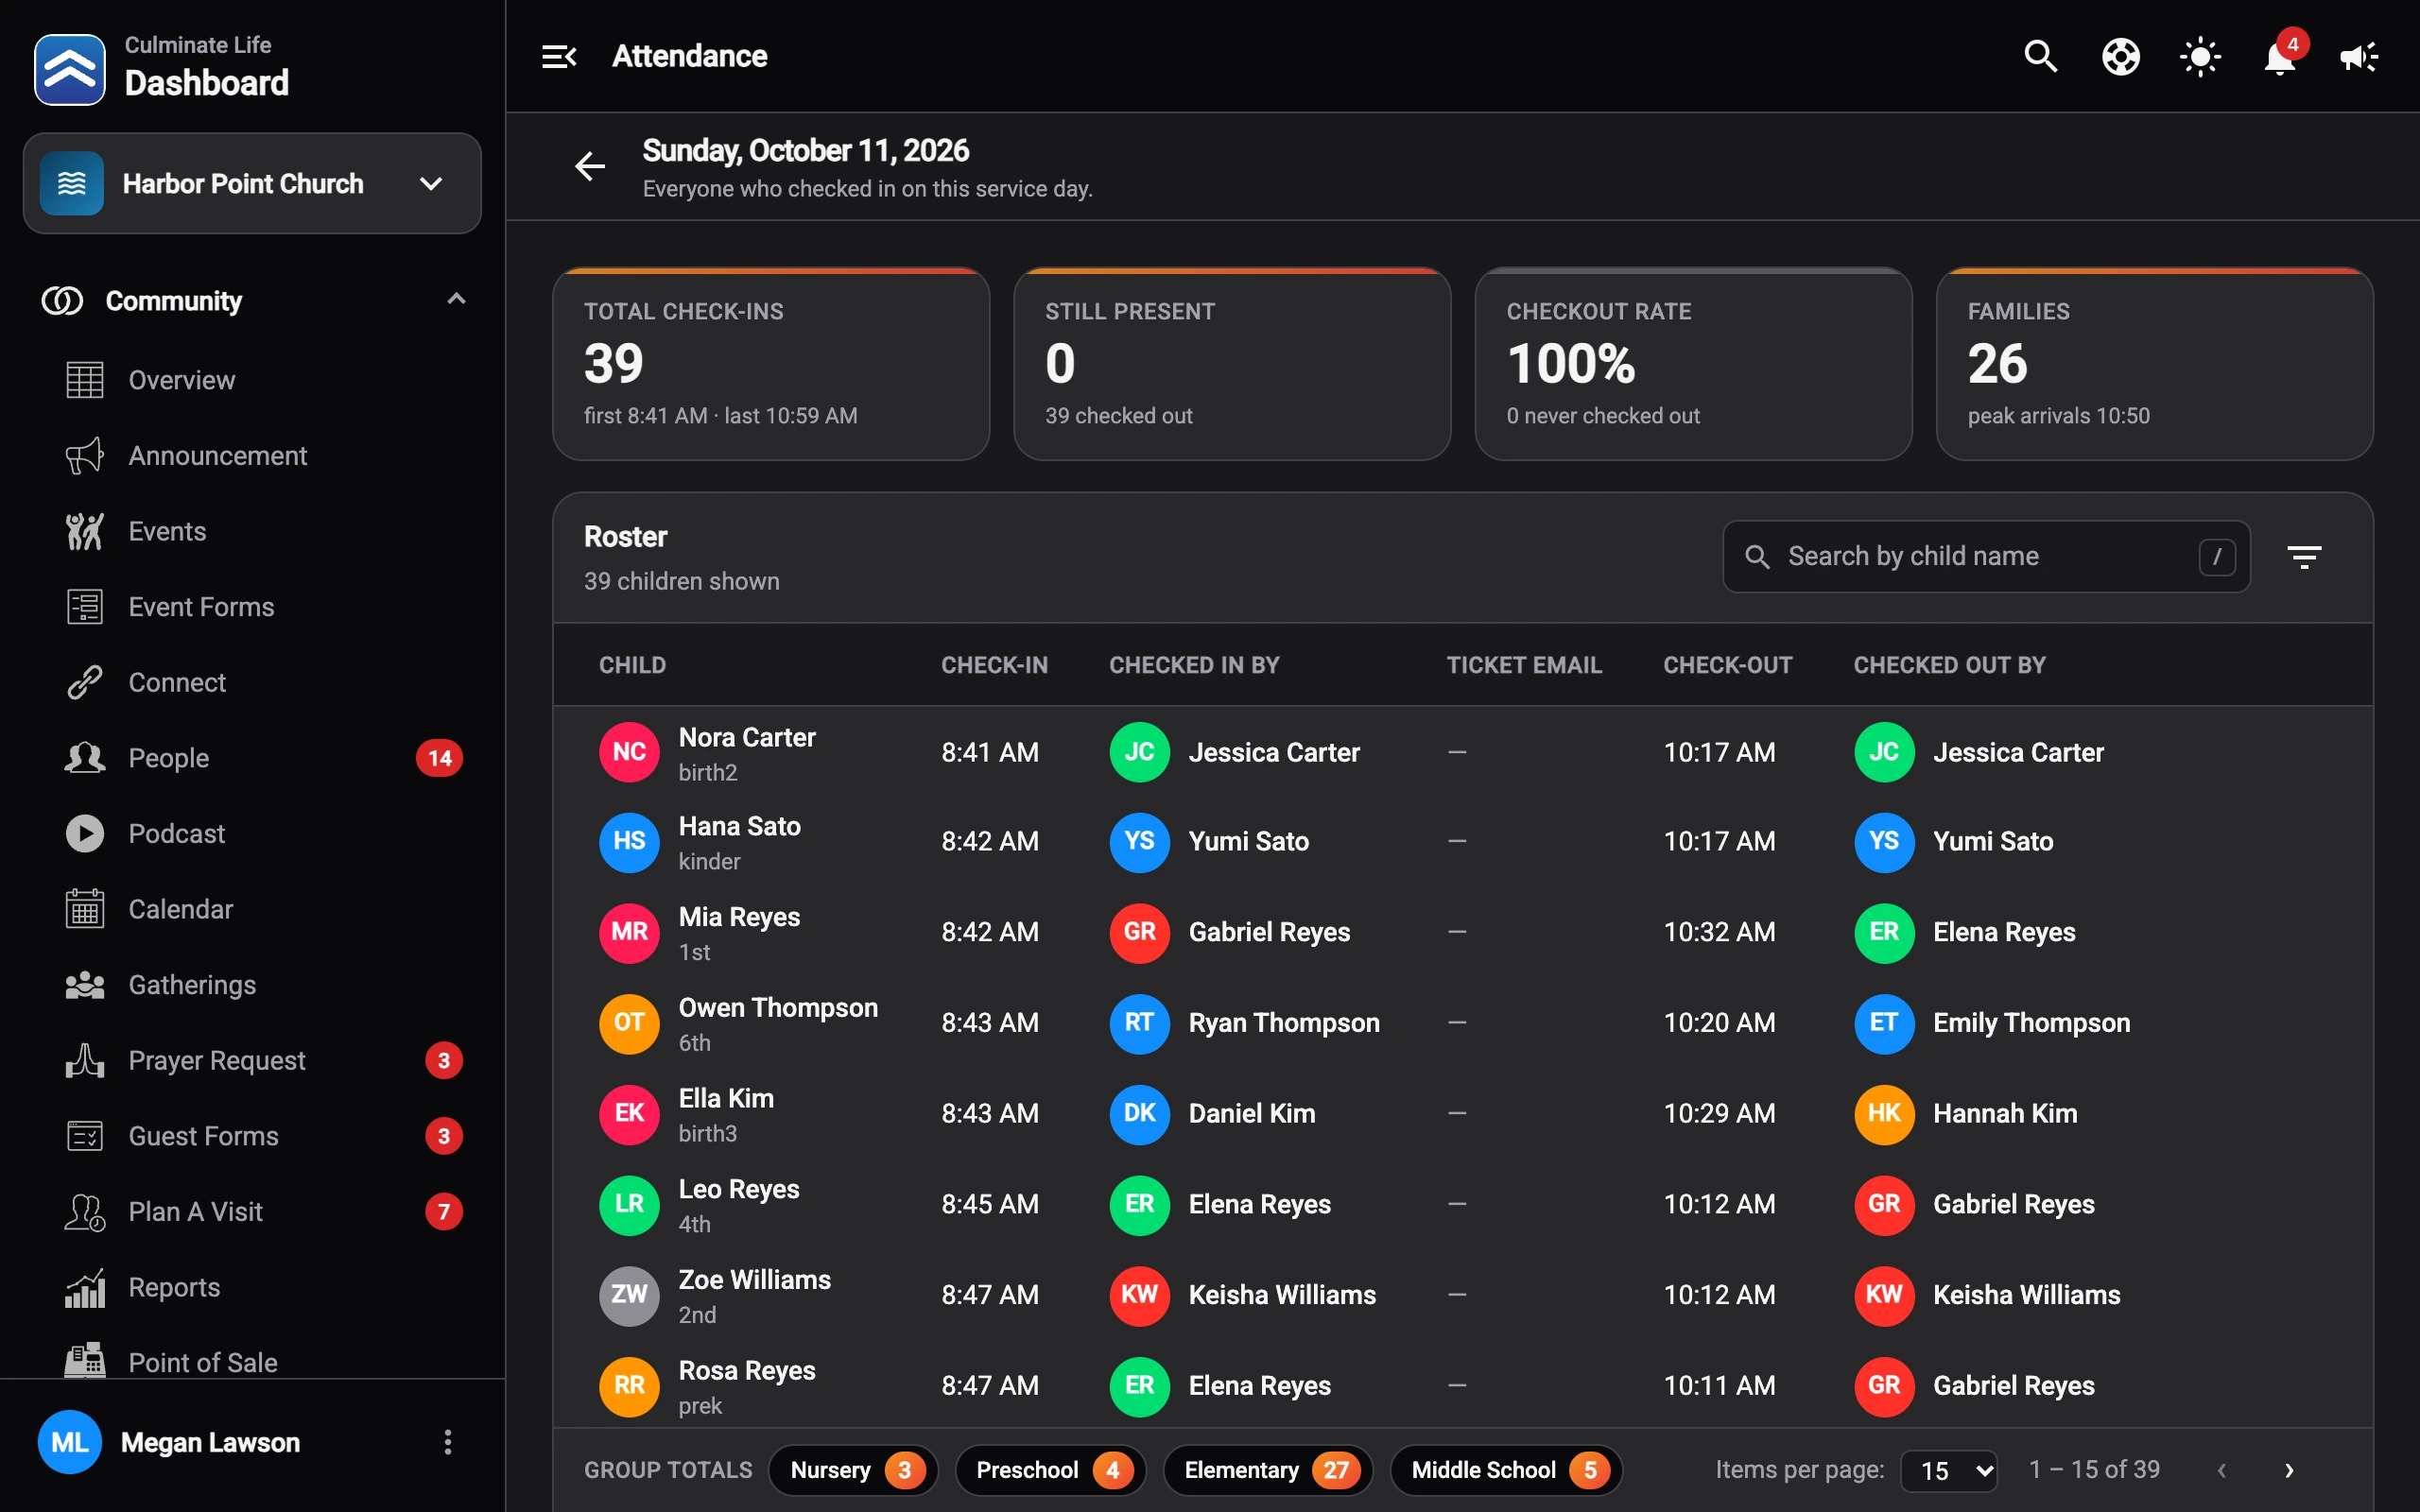The width and height of the screenshot is (2420, 1512).
Task: Sort by the CHECK-IN column header
Action: click(x=994, y=665)
